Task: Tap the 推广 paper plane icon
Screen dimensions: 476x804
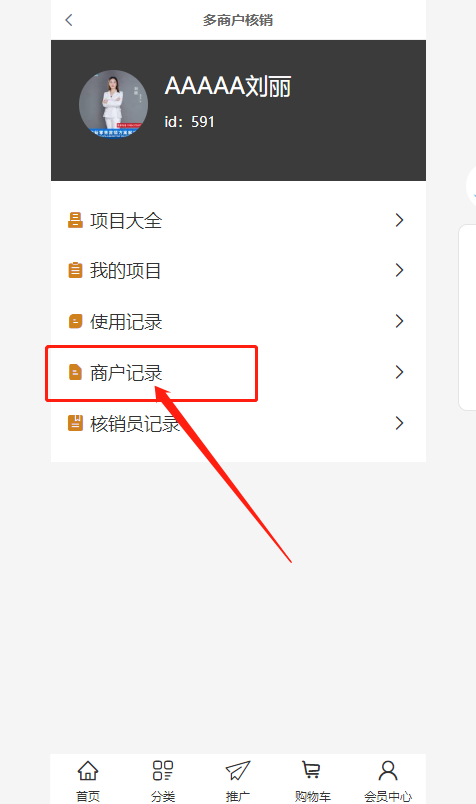Action: (x=238, y=770)
